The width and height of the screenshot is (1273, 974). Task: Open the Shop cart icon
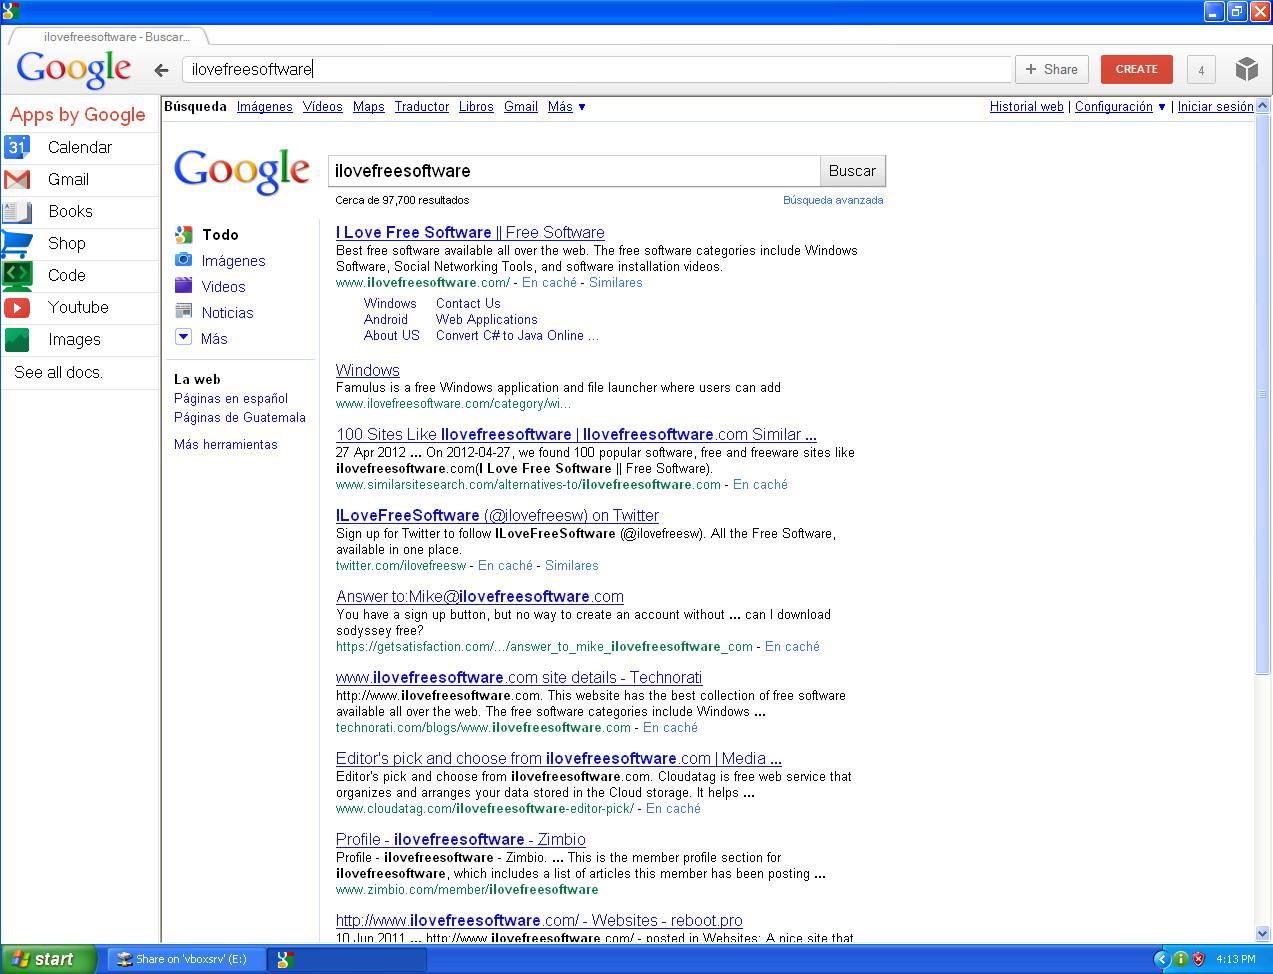(17, 243)
